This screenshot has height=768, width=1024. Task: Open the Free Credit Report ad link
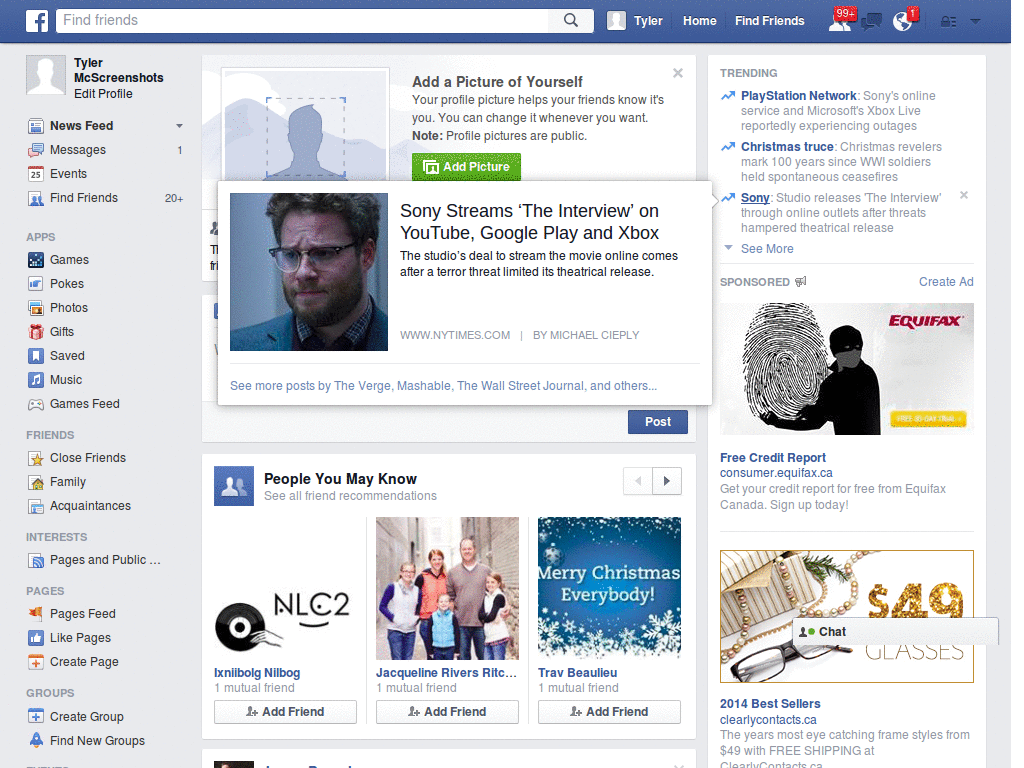coord(773,458)
